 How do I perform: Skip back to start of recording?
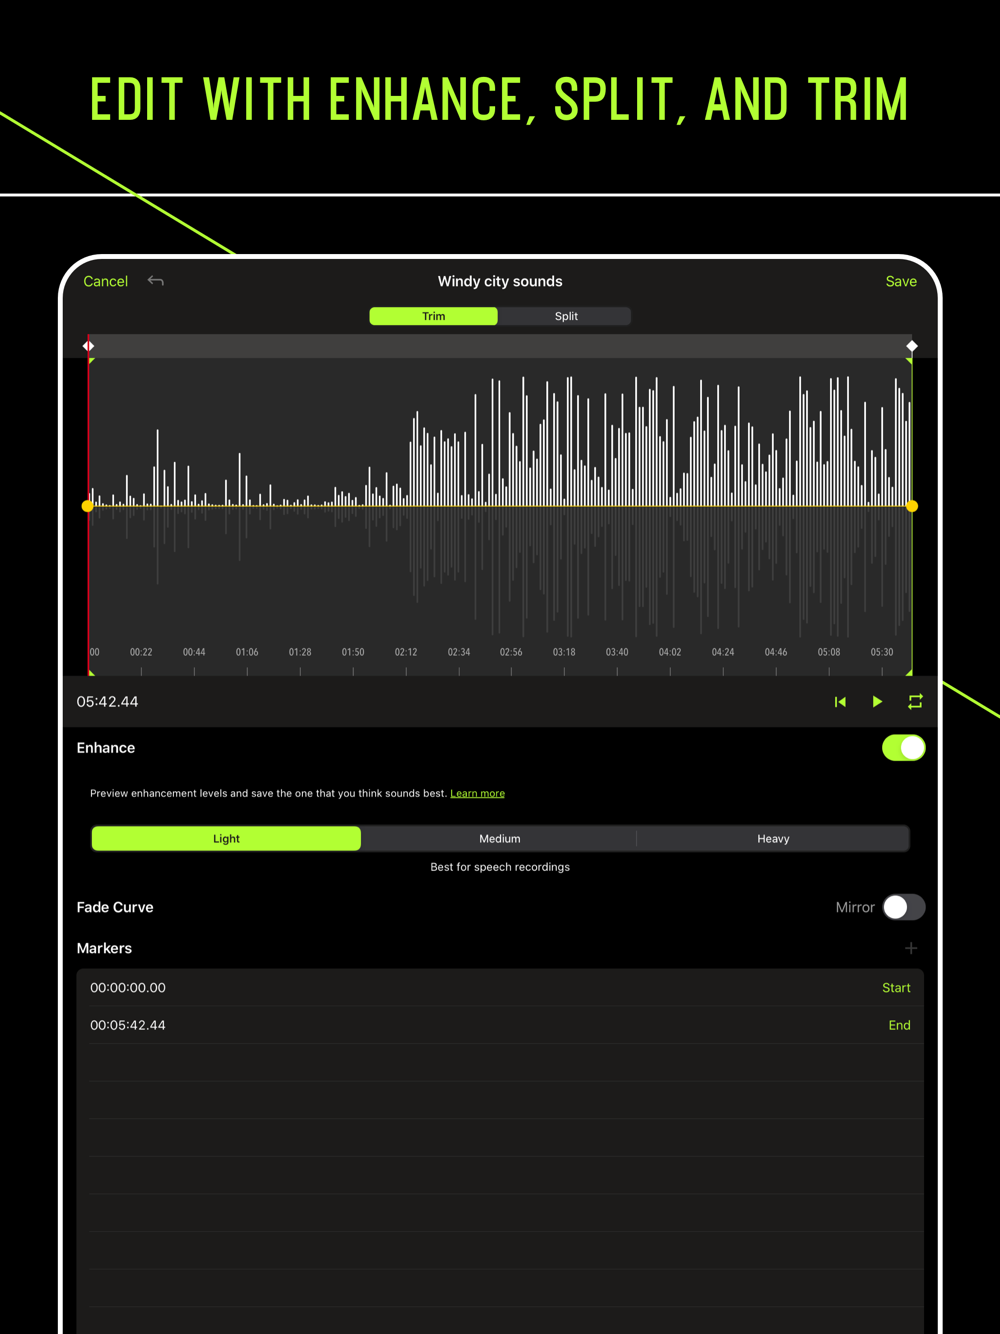(x=840, y=702)
